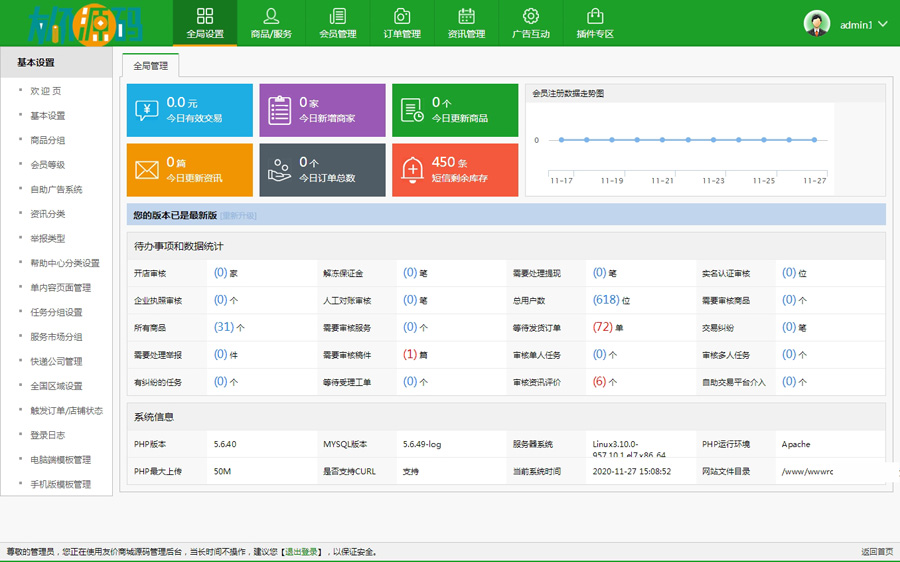
Task: Select the 订单管理 camera icon
Action: point(402,16)
